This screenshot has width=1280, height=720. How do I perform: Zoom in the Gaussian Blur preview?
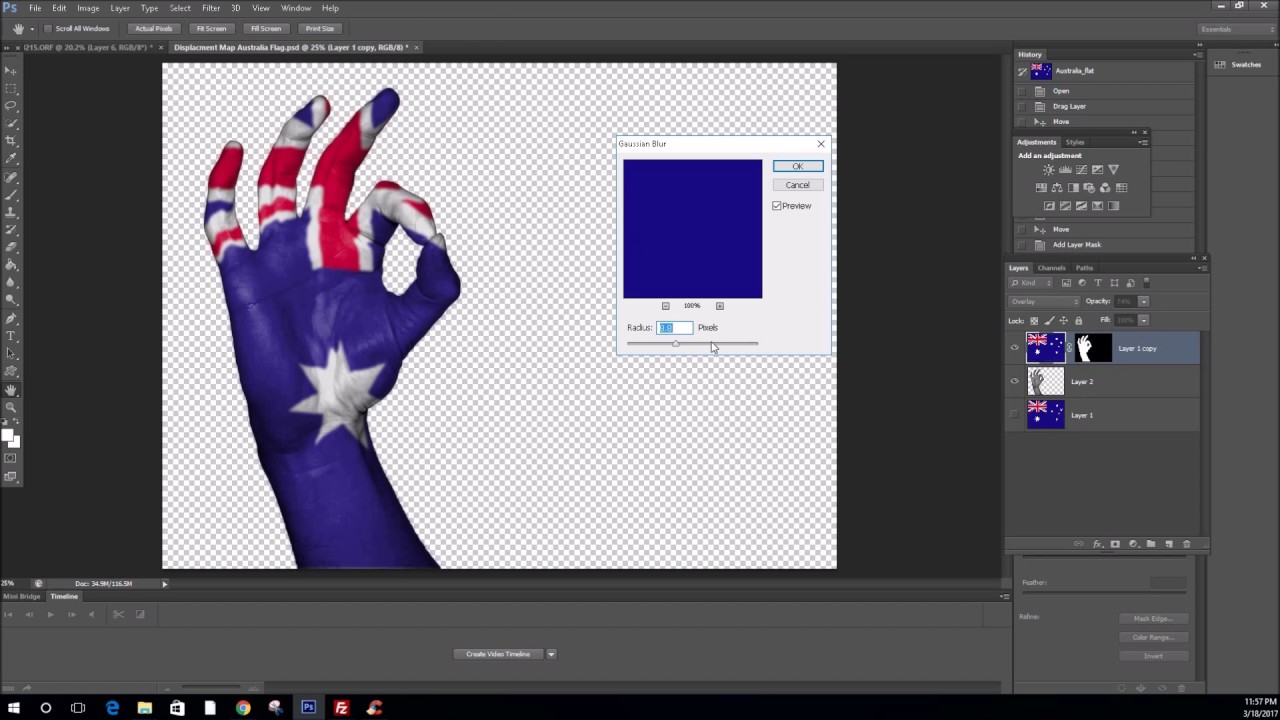point(719,306)
